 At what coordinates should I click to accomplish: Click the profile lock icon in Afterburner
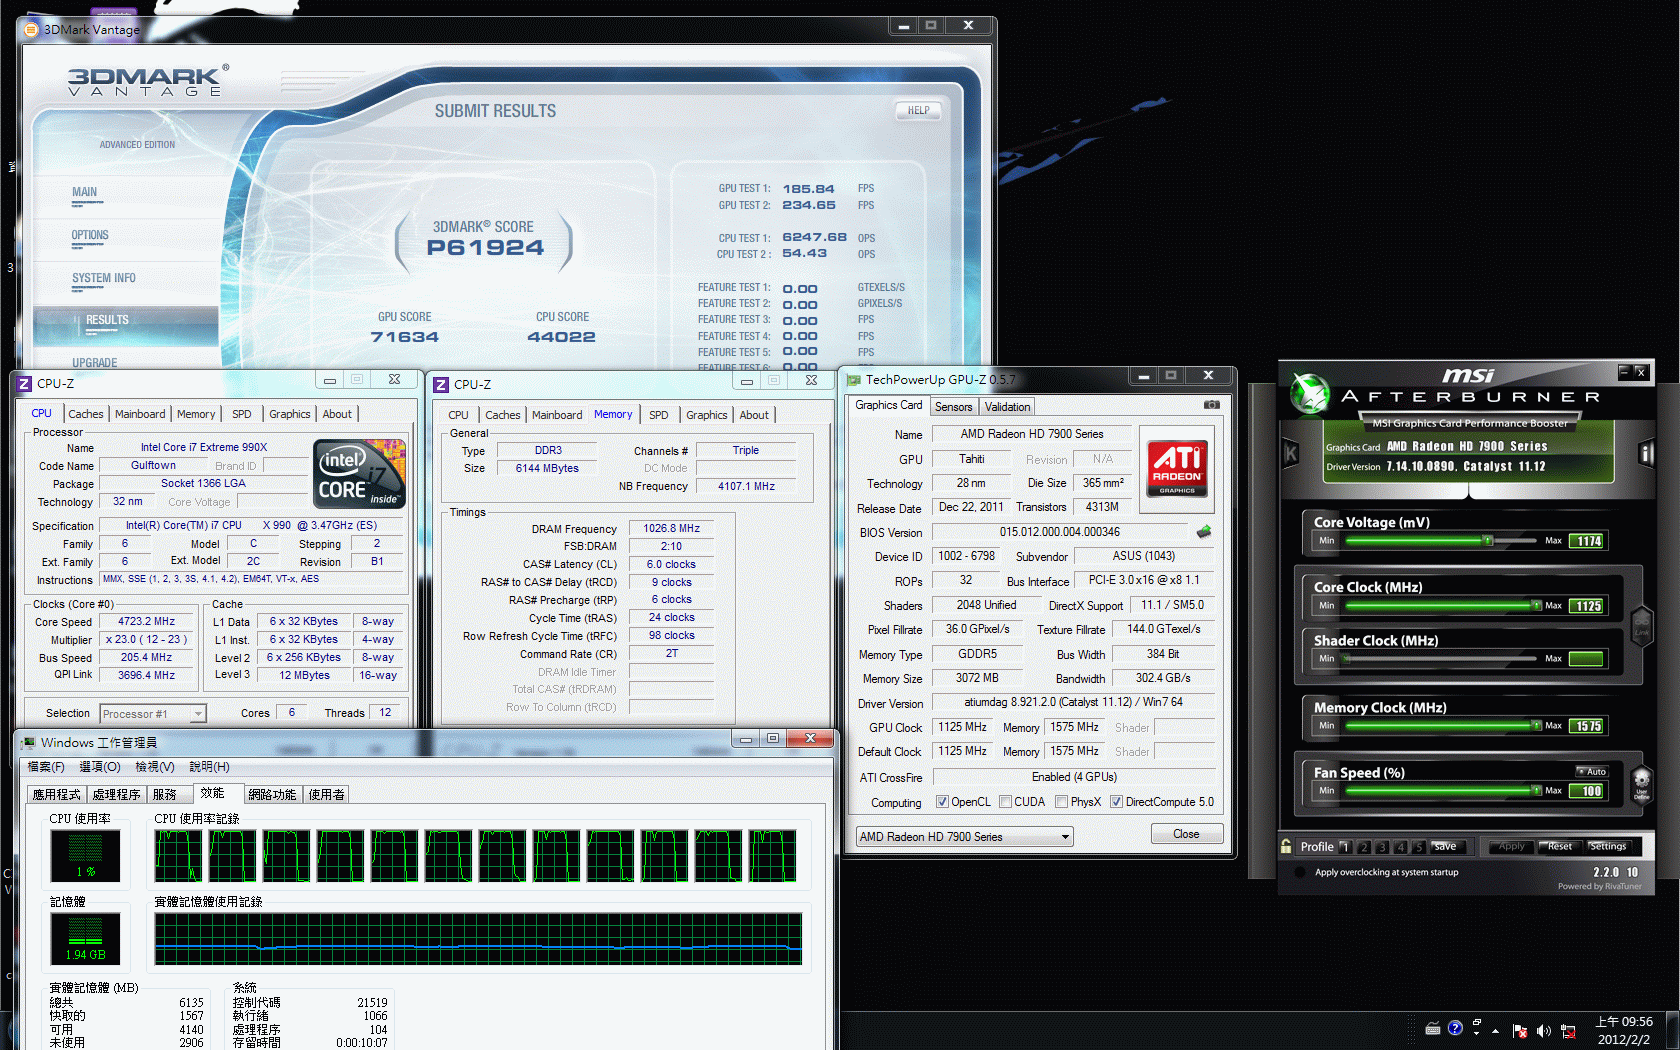1286,846
